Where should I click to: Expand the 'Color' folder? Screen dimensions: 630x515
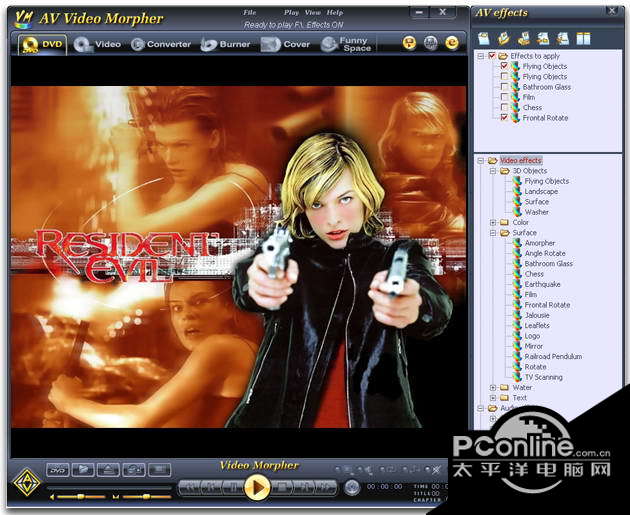pyautogui.click(x=493, y=222)
